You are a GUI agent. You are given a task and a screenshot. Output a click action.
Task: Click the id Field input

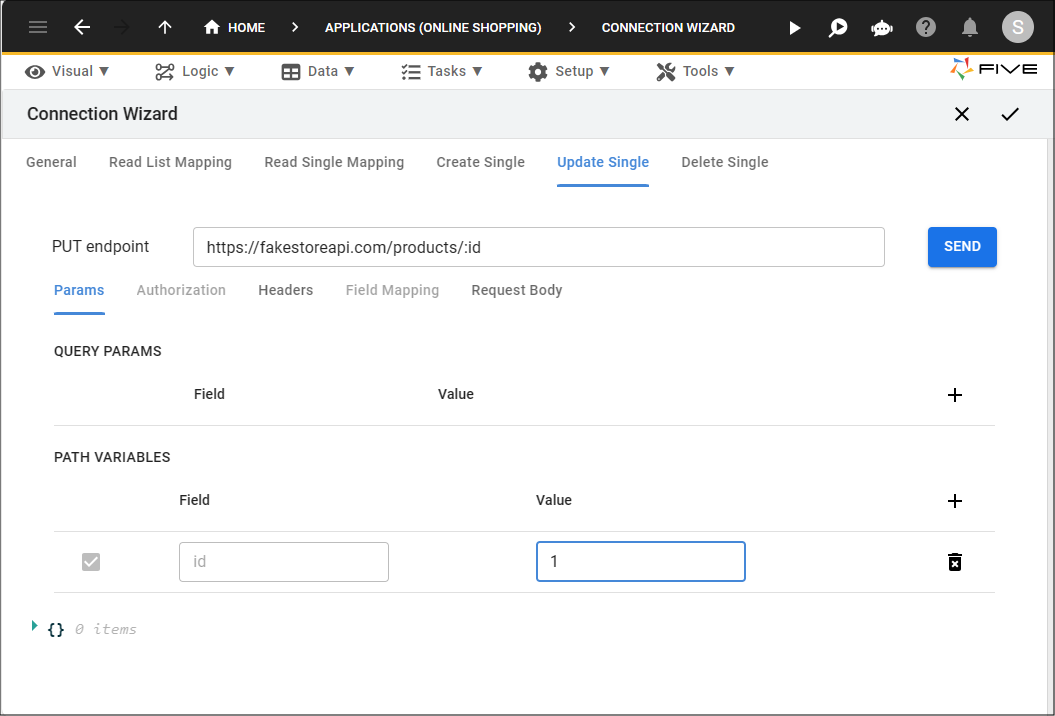[x=284, y=562]
